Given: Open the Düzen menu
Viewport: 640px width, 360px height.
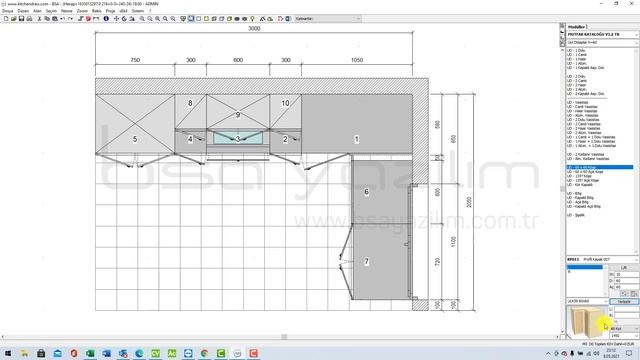Looking at the screenshot, I should click(23, 11).
